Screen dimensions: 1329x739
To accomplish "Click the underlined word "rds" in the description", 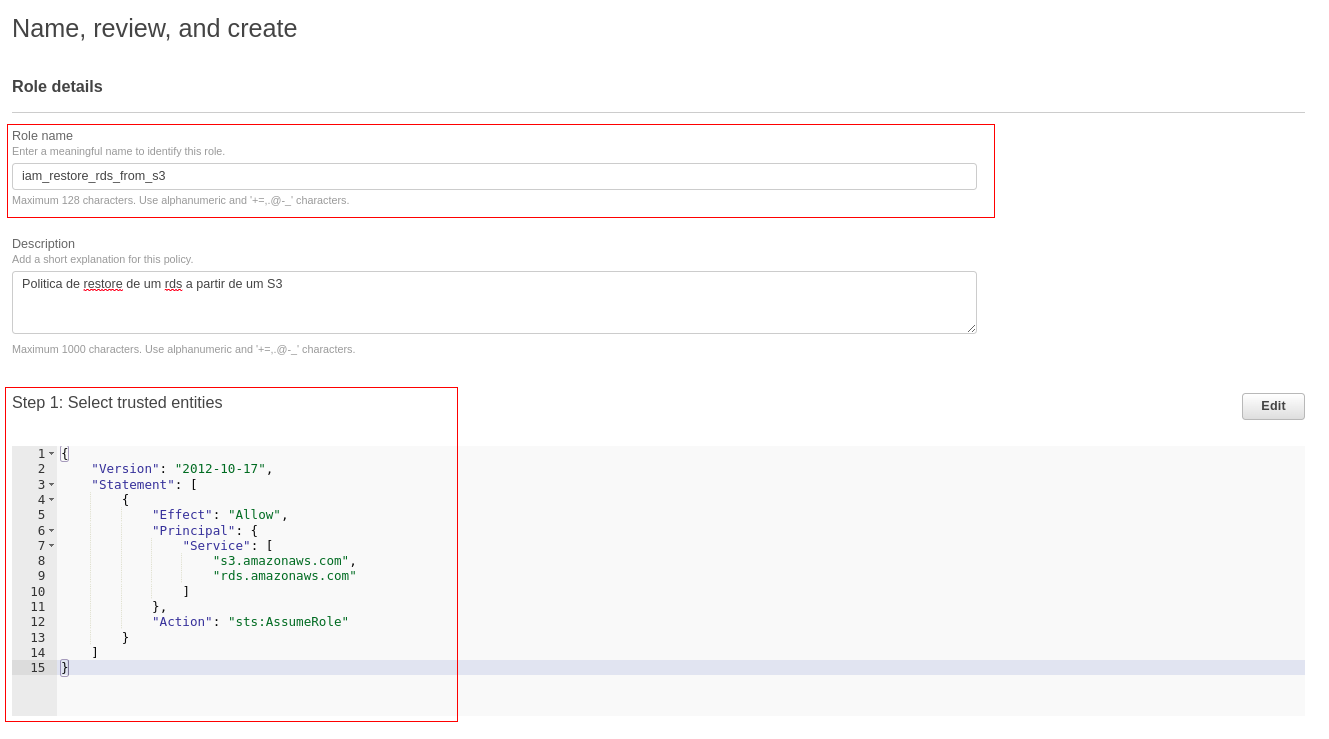I will pos(173,284).
